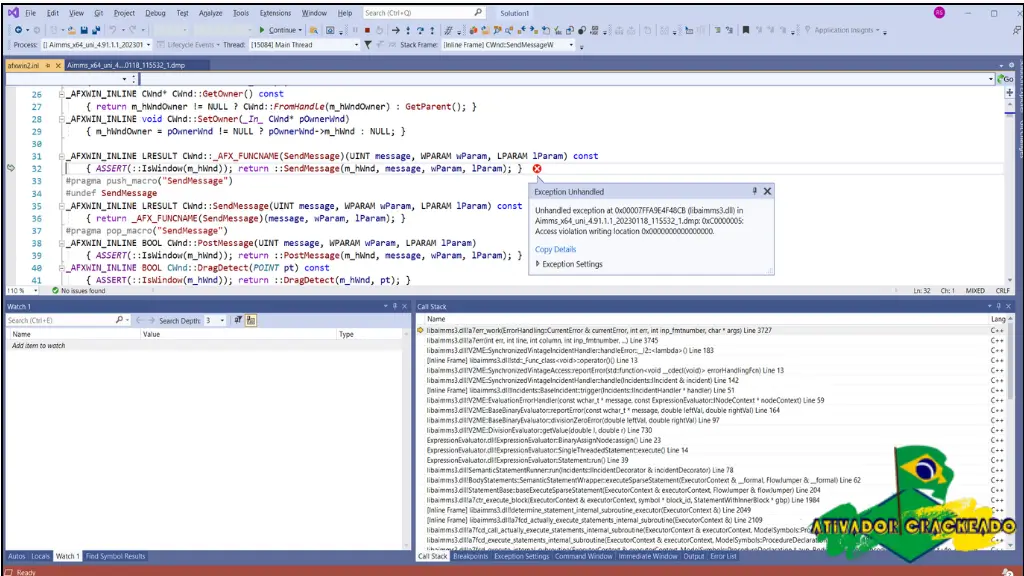Open the Application Insights dropdown
Screen dimensions: 1024x576
[877, 30]
